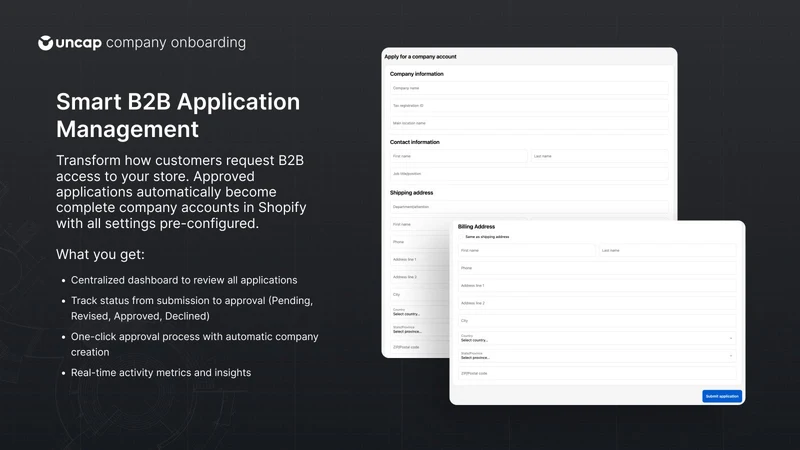800x450 pixels.
Task: Click ZIP/Postal code in Shipping address
Action: click(x=420, y=347)
